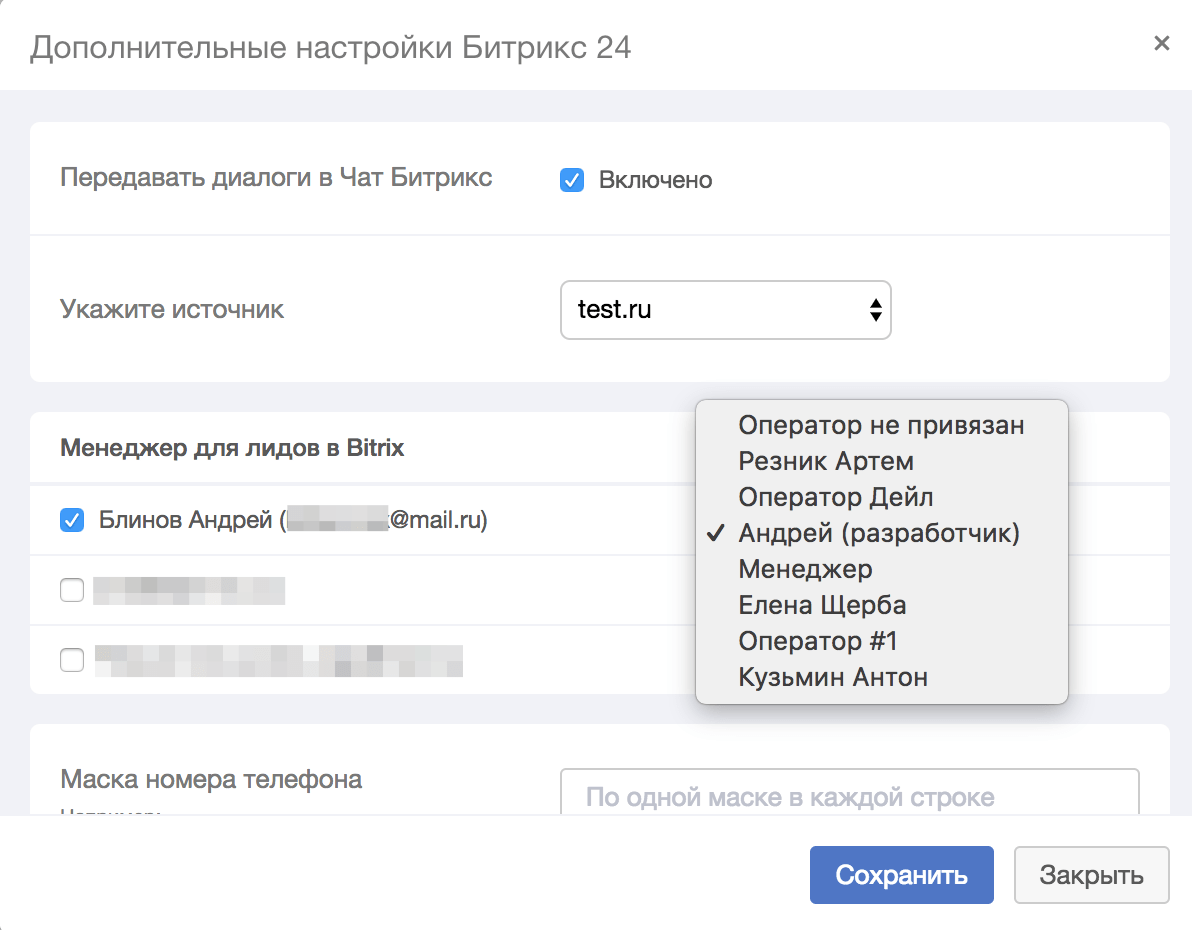Image resolution: width=1192 pixels, height=930 pixels.
Task: Click the Маска номера телефона label
Action: (211, 779)
